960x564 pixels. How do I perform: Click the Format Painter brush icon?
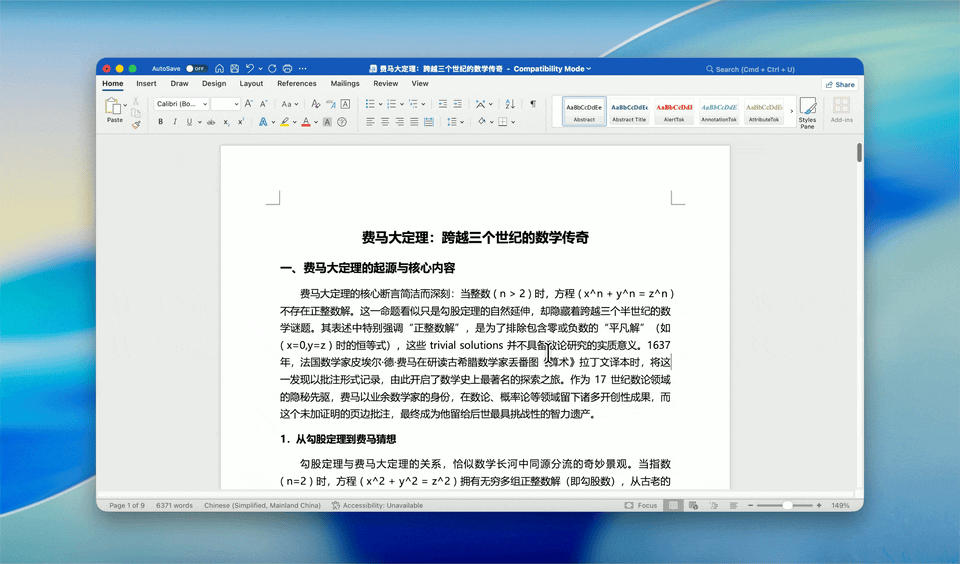click(135, 125)
